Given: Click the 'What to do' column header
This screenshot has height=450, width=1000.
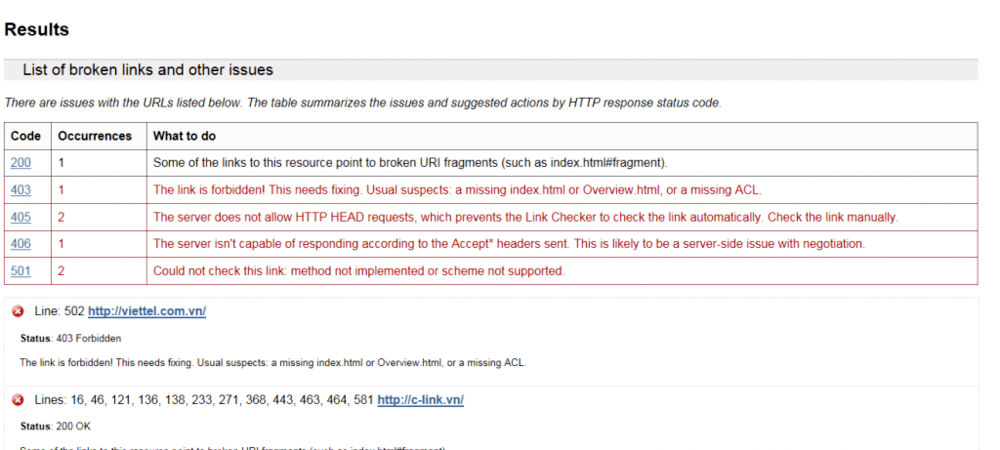Looking at the screenshot, I should click(184, 136).
